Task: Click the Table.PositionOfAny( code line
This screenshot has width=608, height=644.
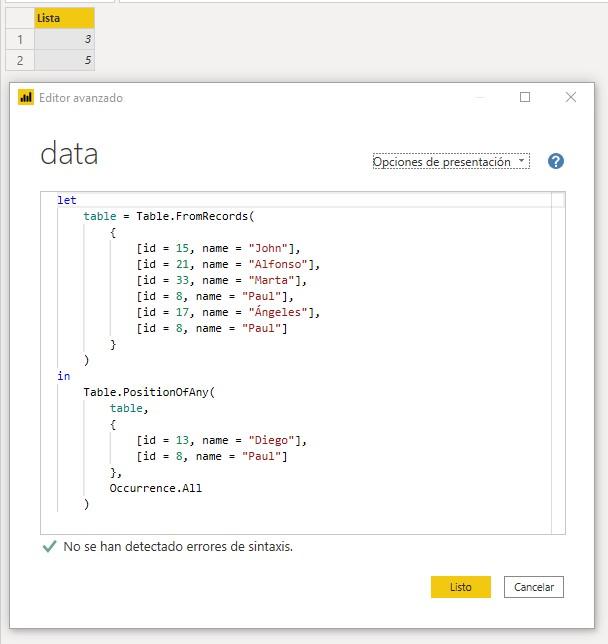Action: 149,392
